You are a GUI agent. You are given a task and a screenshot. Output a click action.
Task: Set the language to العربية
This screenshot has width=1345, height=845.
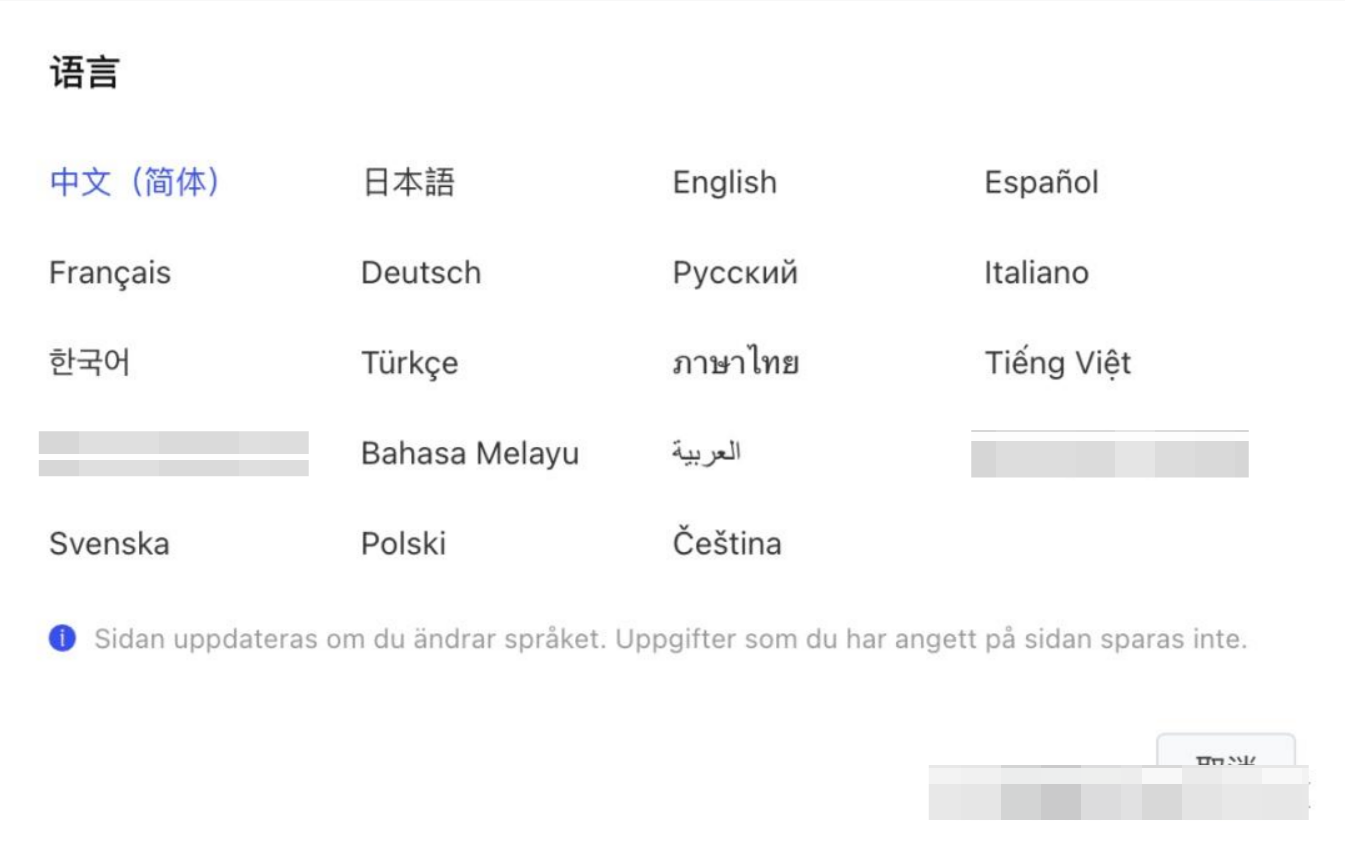tap(711, 453)
